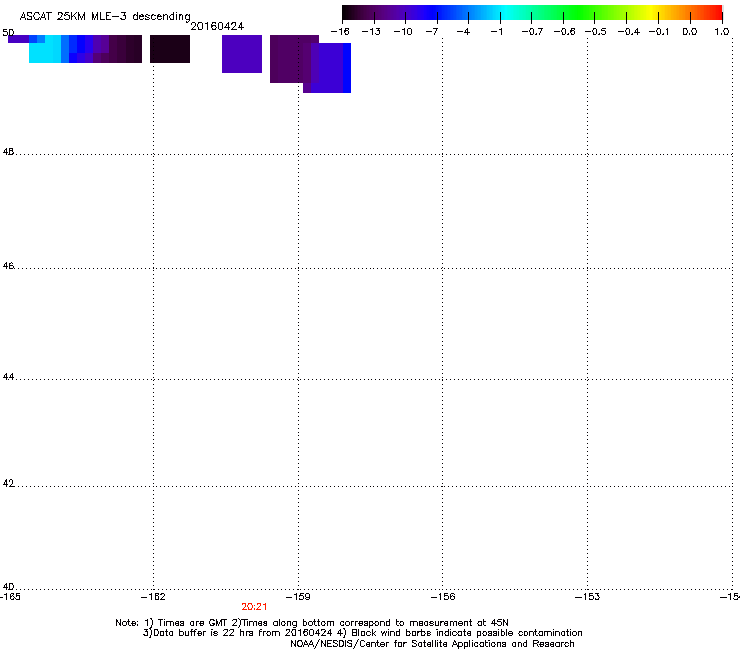Screen dimensions: 740x650
Task: Click the longitude label -165
Action: tap(10, 597)
